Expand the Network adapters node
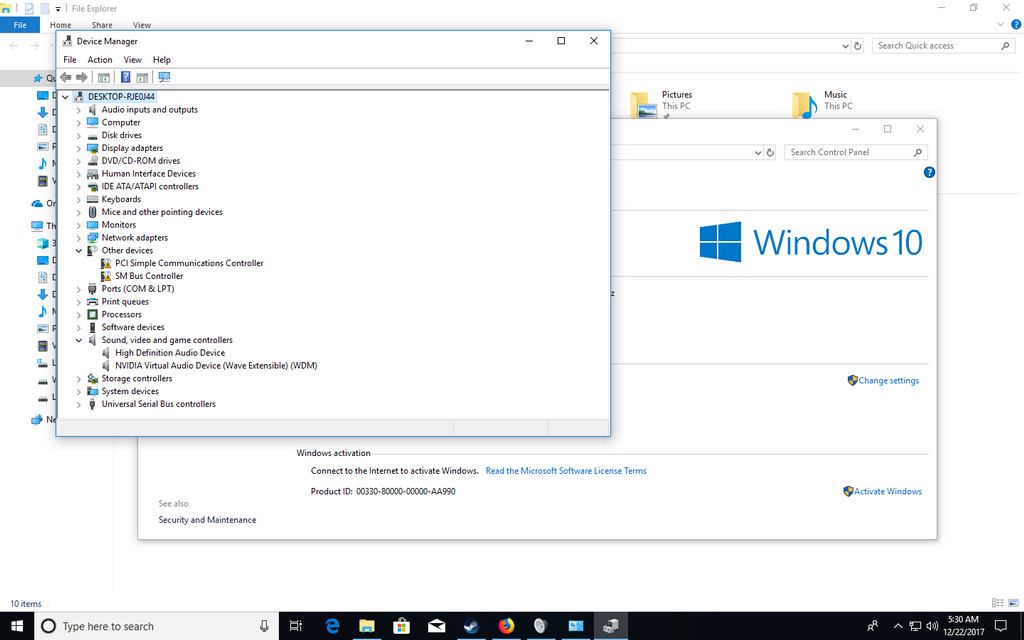 pyautogui.click(x=79, y=238)
